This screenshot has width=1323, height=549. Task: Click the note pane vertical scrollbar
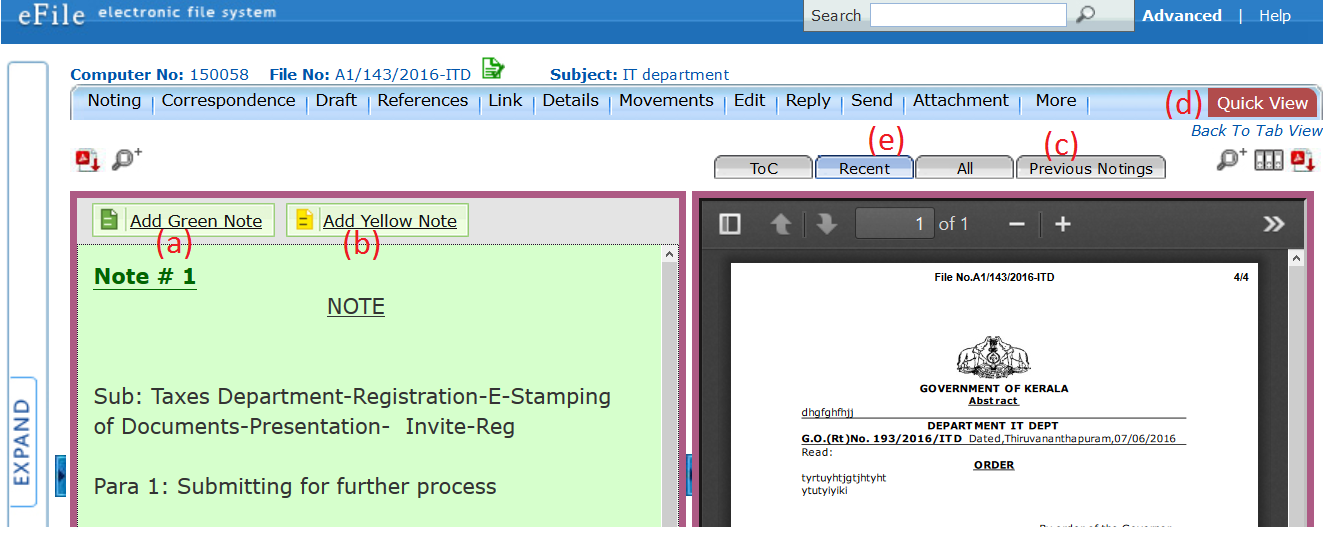pos(669,390)
